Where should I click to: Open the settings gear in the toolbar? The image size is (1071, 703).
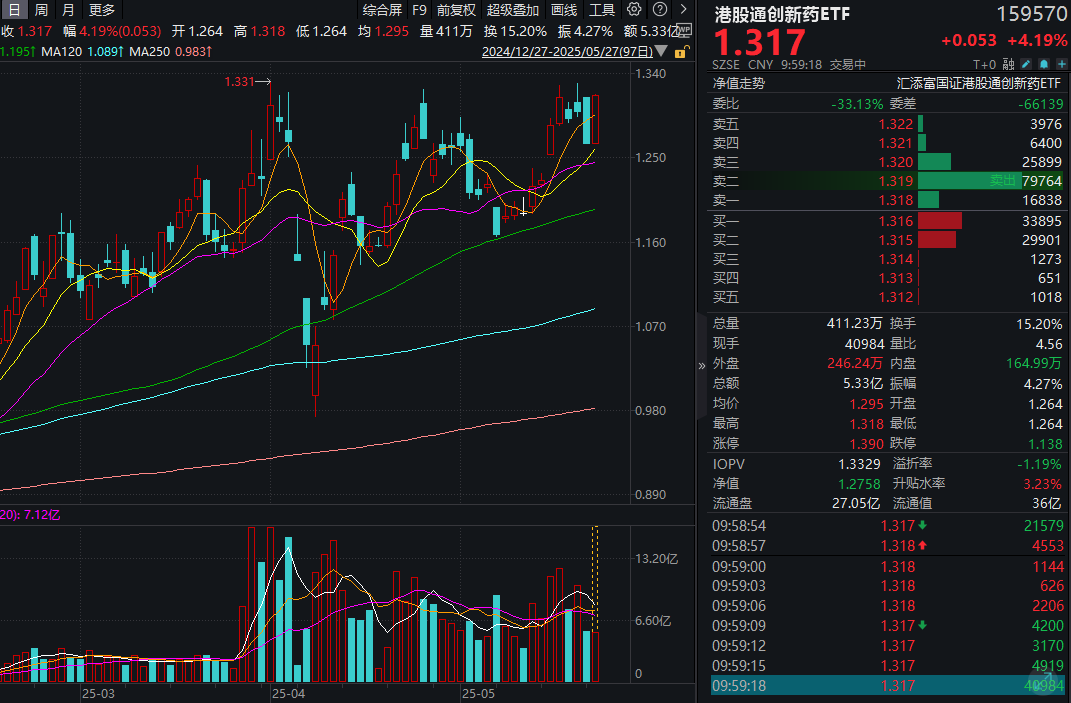634,9
